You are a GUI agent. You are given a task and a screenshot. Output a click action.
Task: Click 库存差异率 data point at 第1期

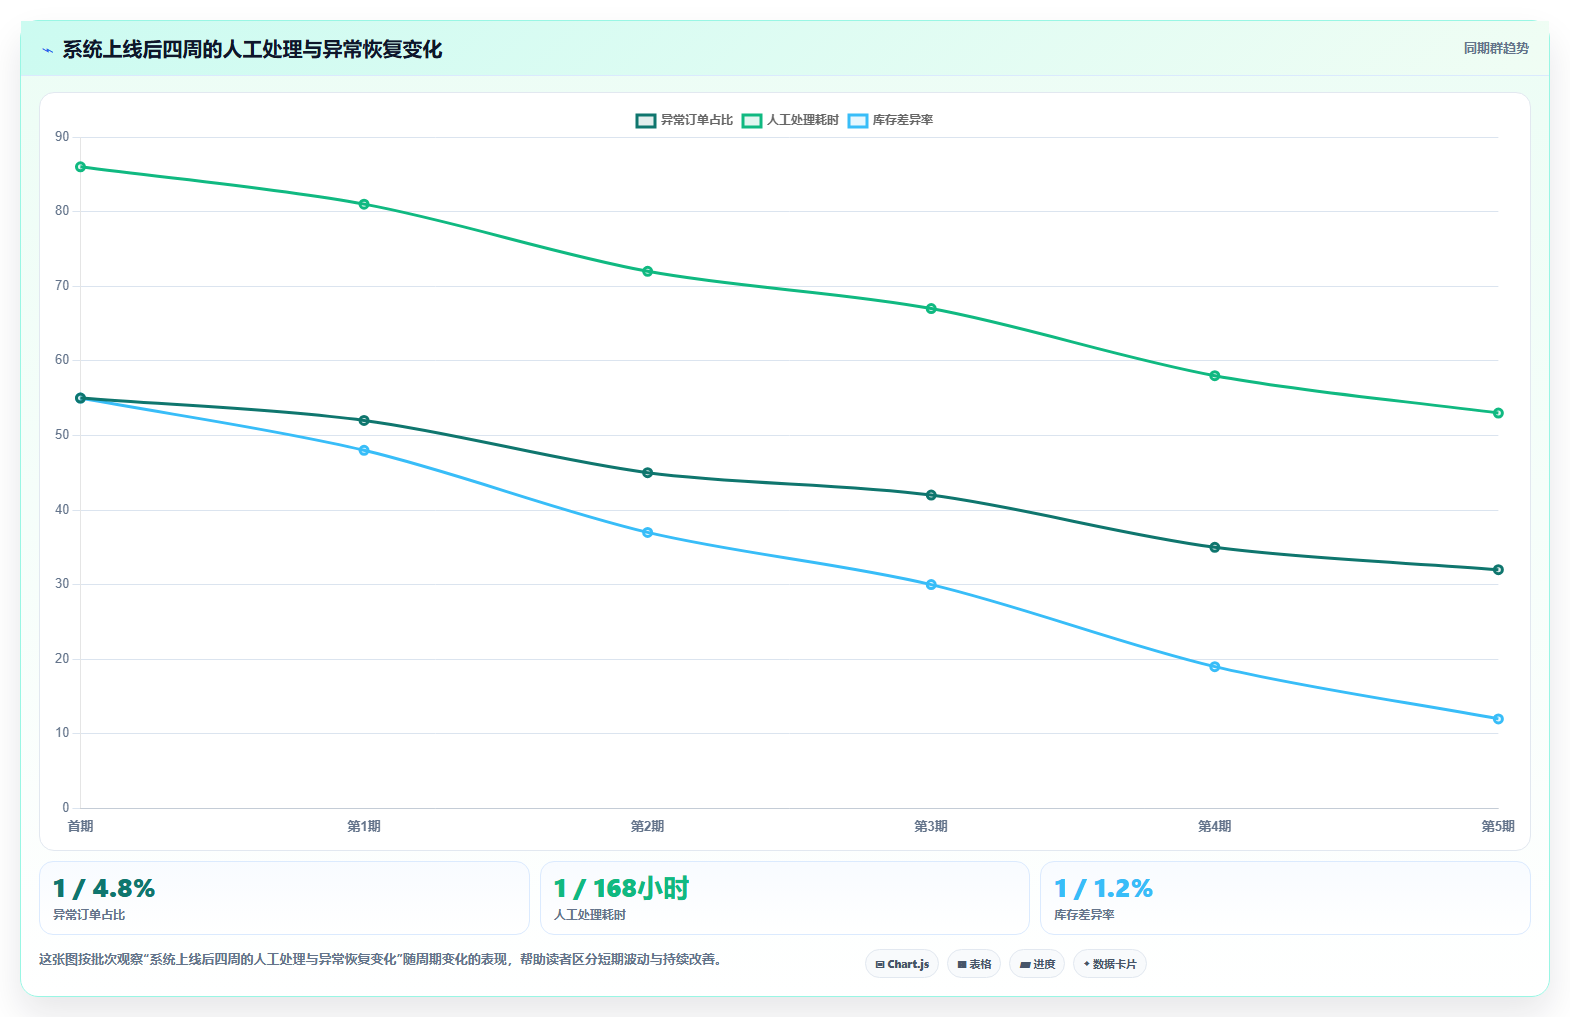tap(364, 450)
